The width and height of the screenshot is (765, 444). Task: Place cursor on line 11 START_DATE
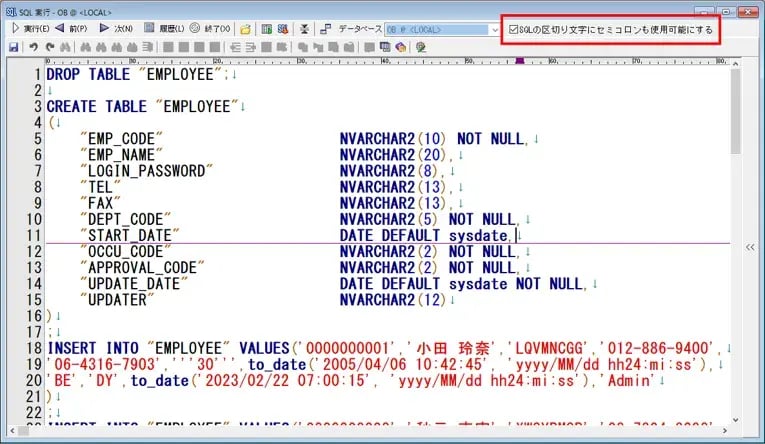pyautogui.click(x=131, y=235)
